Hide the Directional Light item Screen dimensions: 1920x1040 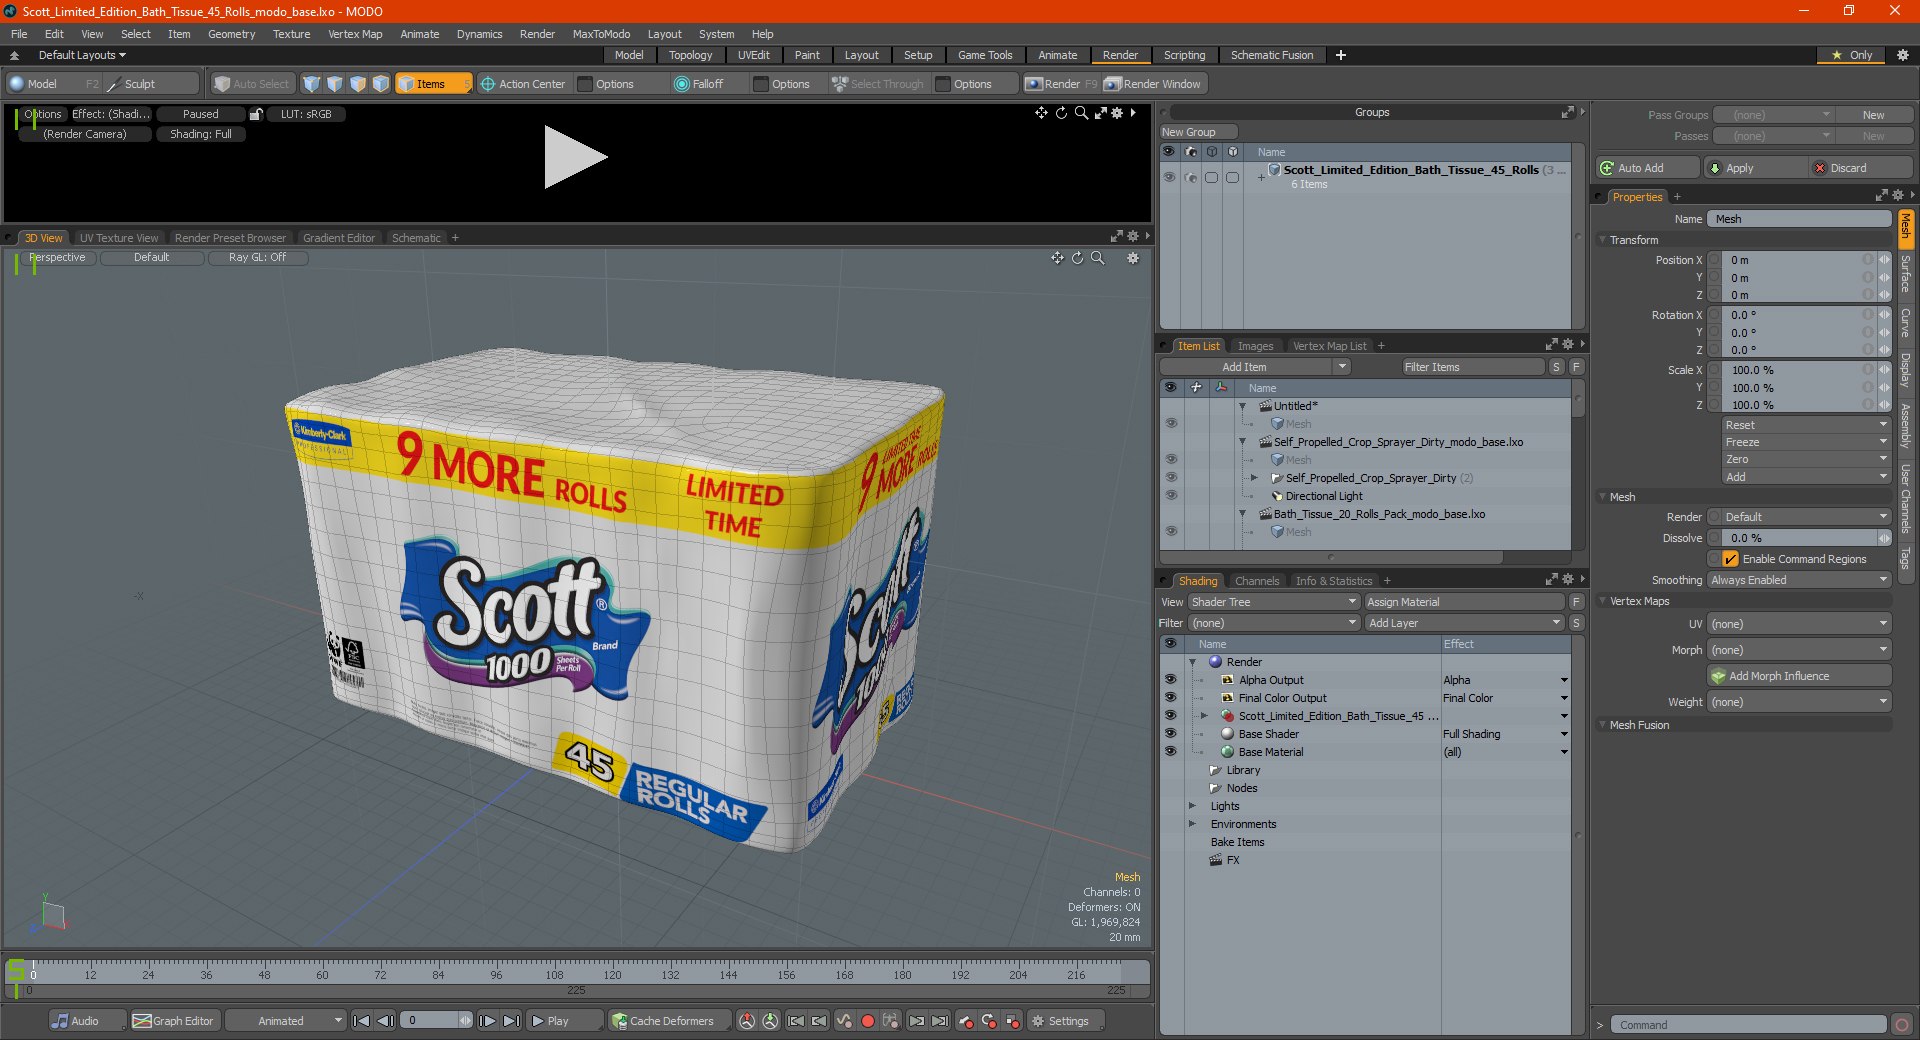tap(1170, 496)
